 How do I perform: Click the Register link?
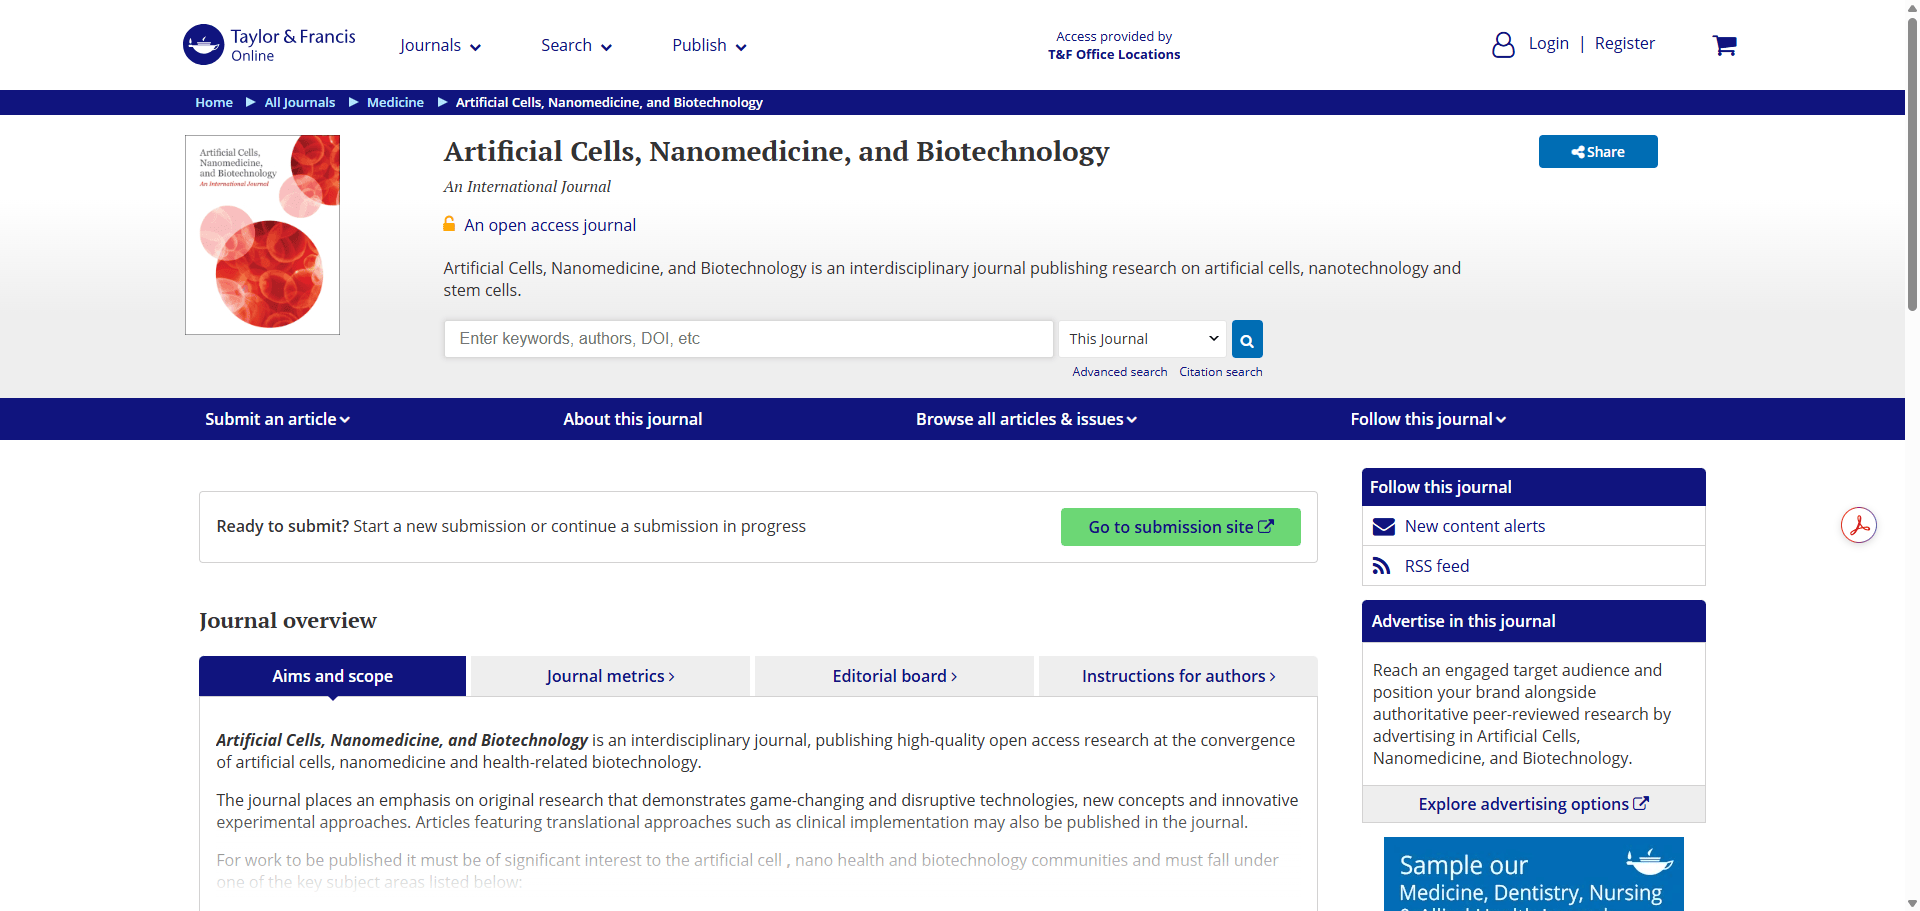coord(1625,44)
